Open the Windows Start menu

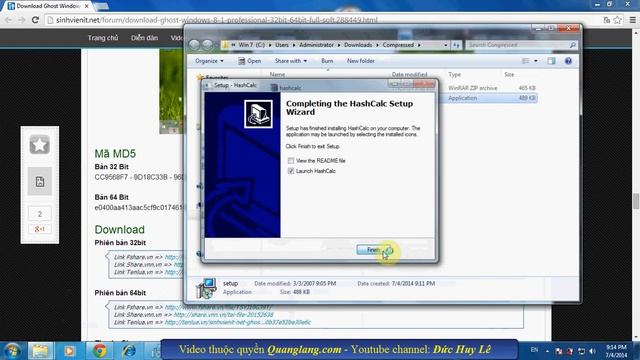coord(12,351)
